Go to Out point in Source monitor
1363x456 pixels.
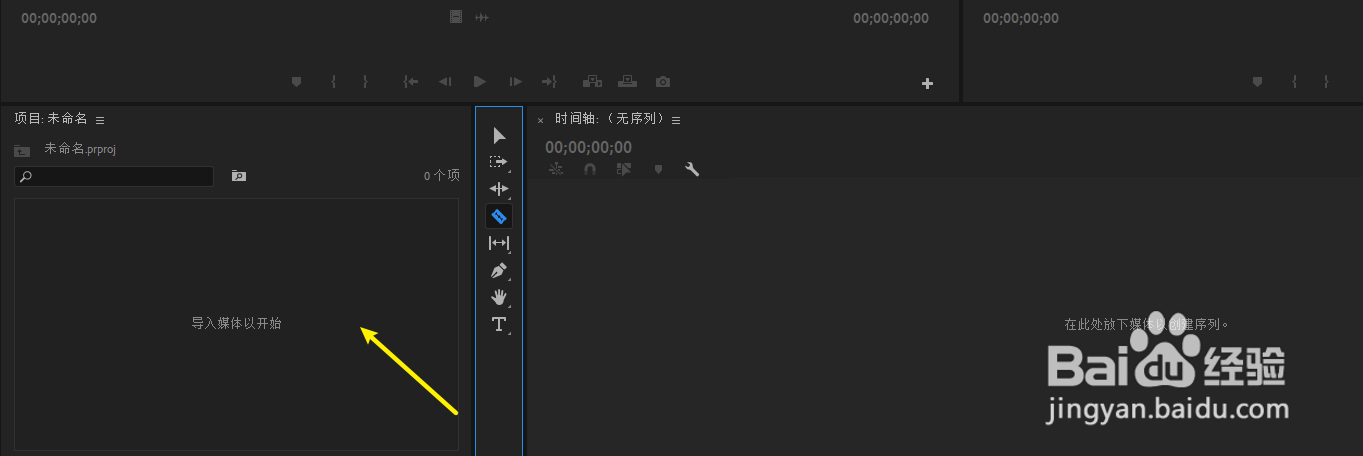(x=549, y=82)
